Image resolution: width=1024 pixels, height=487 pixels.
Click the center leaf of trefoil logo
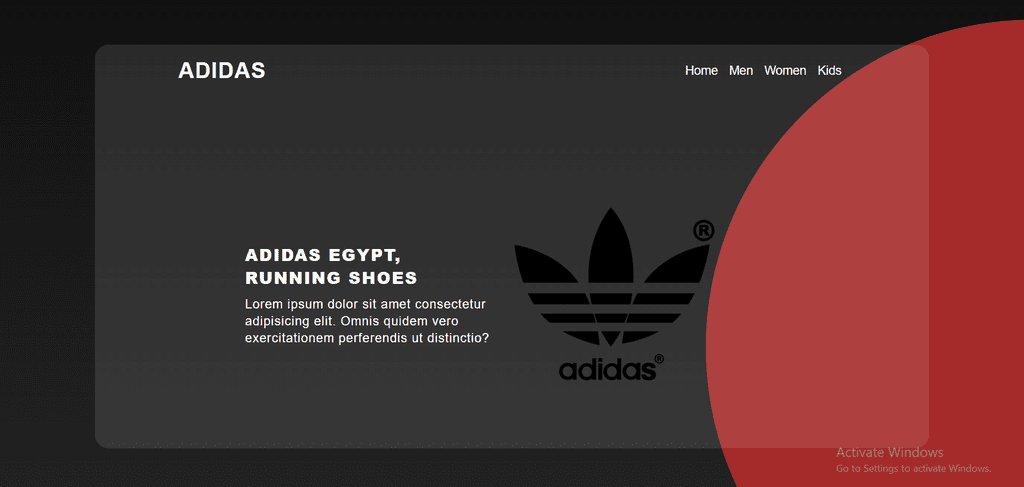coord(611,248)
